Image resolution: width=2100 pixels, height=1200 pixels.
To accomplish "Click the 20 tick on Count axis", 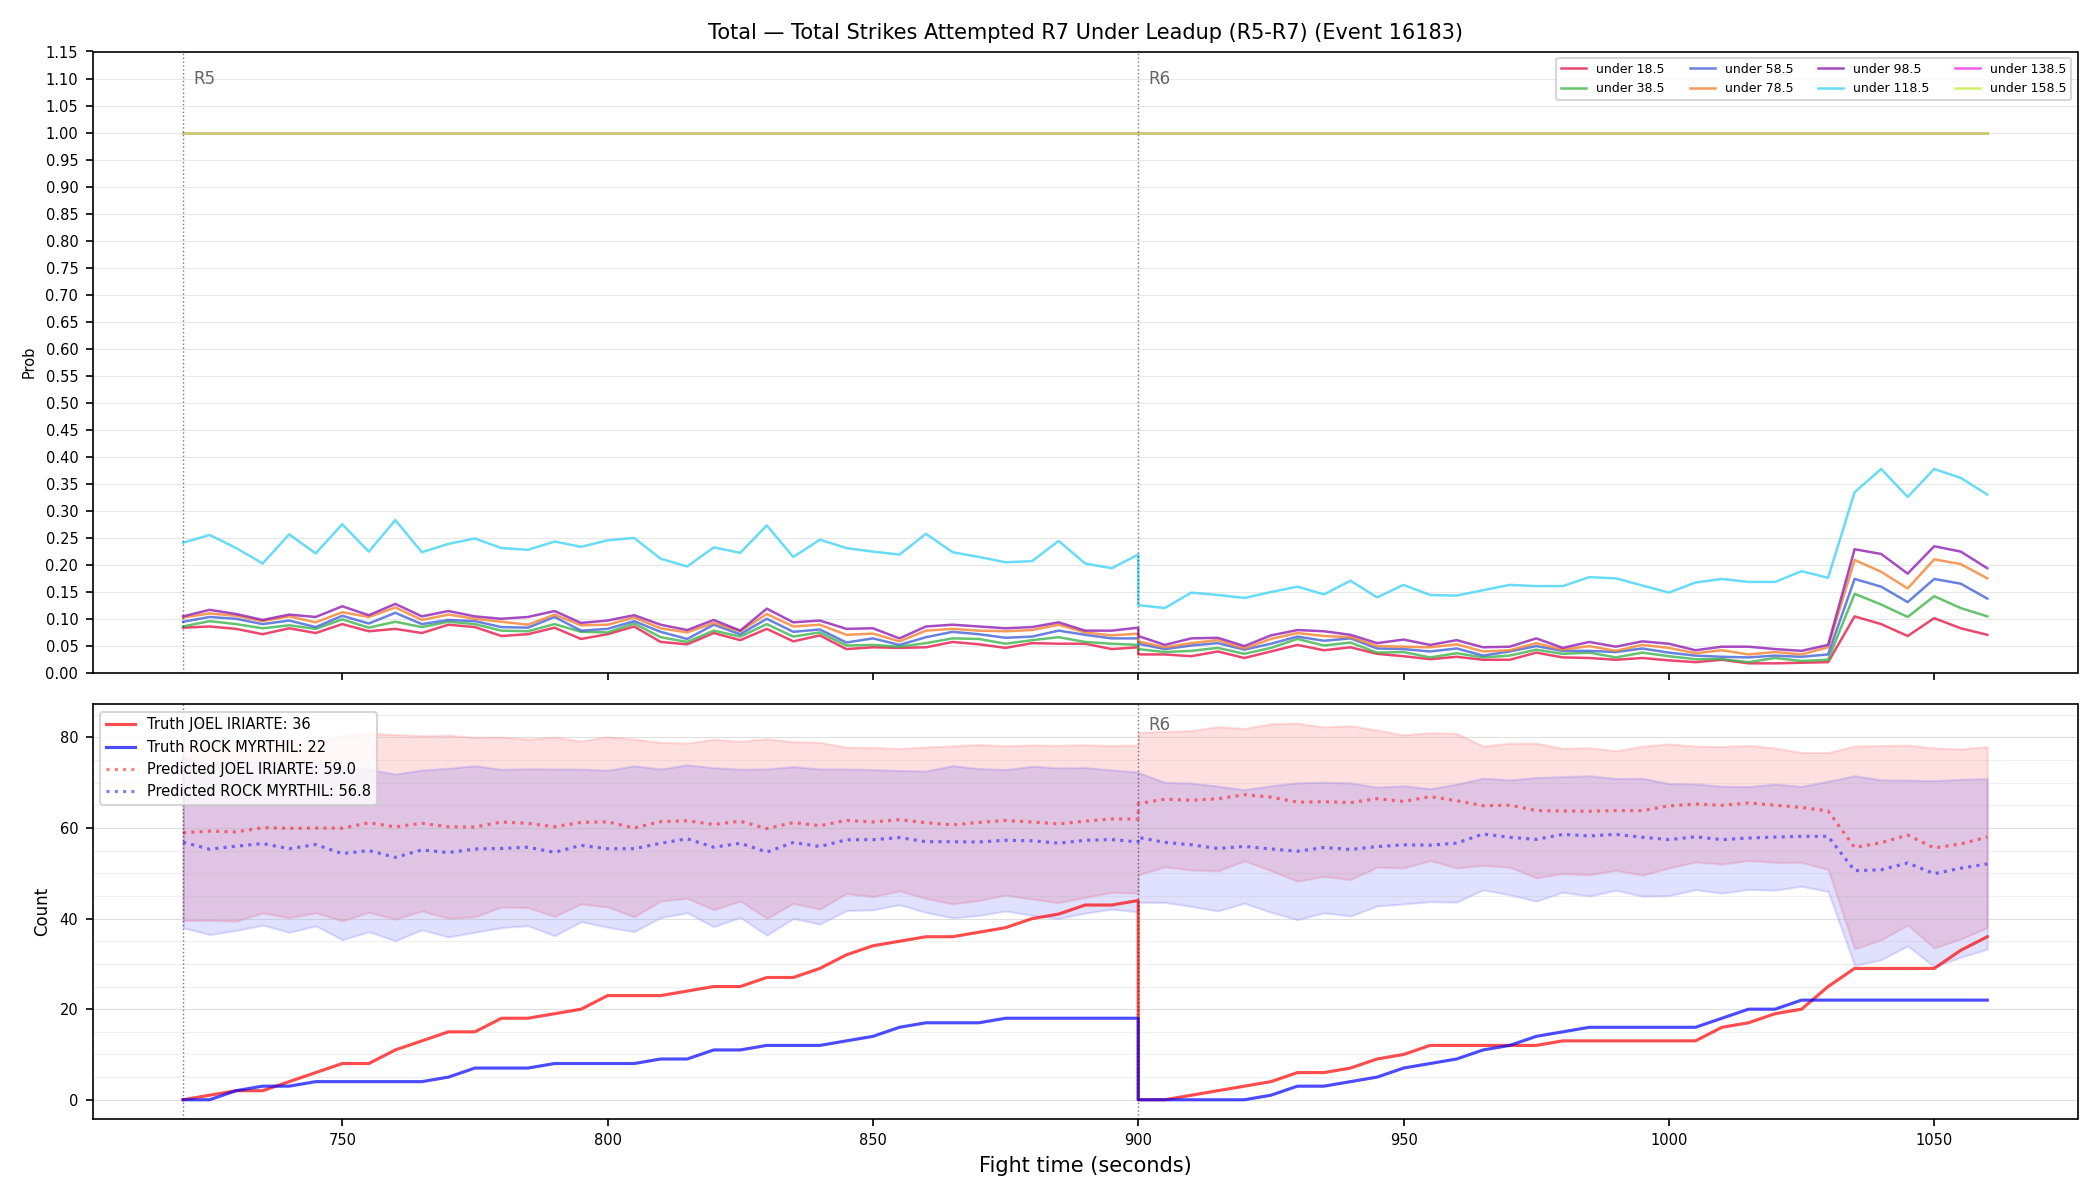I will tap(70, 1010).
